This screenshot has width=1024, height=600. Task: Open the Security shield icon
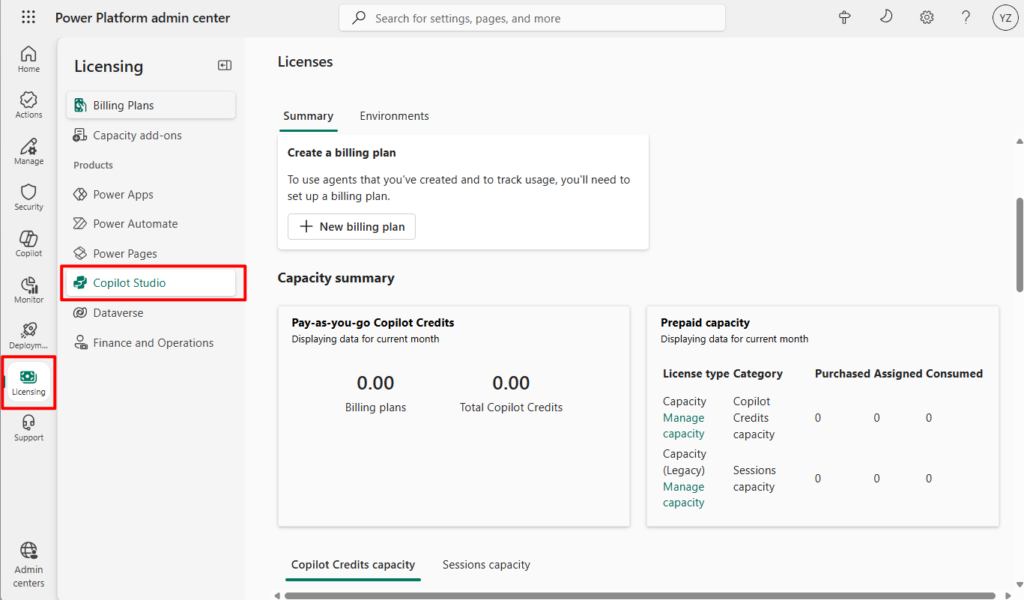28,197
